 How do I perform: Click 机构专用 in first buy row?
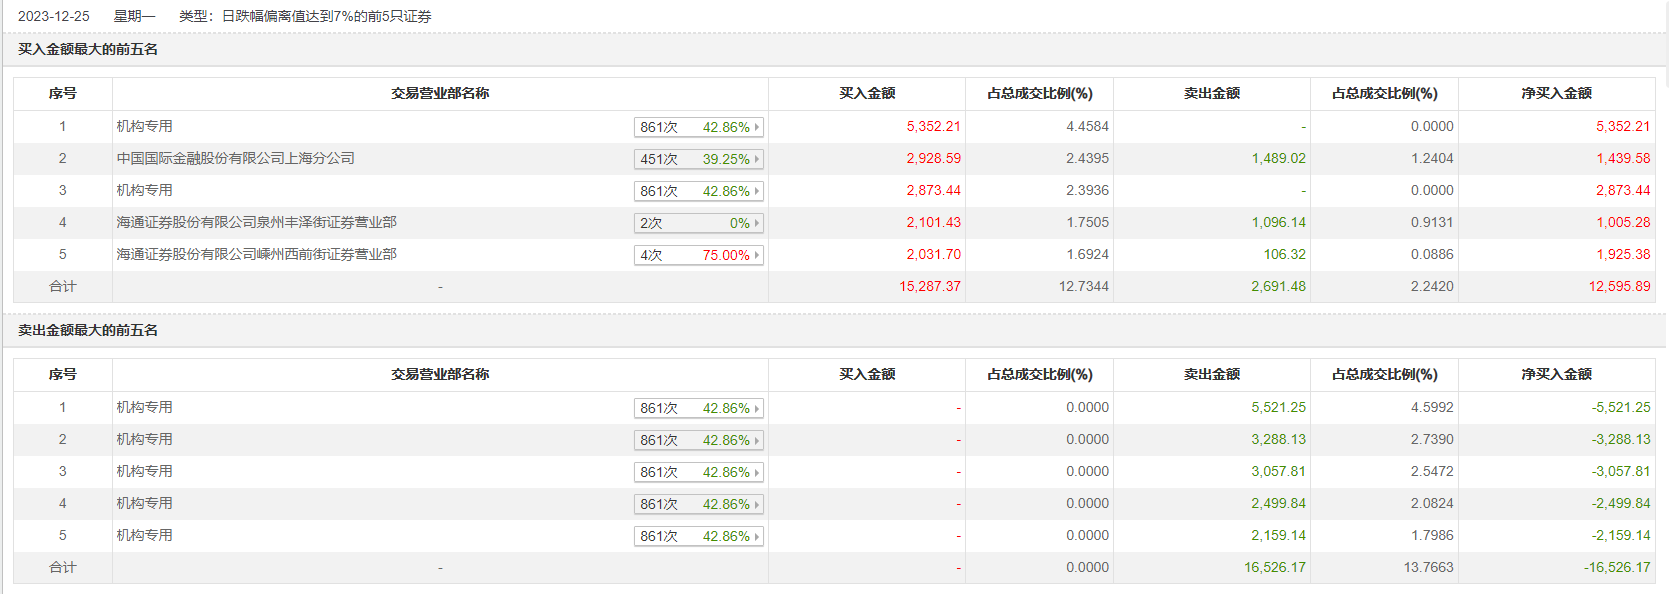point(144,126)
